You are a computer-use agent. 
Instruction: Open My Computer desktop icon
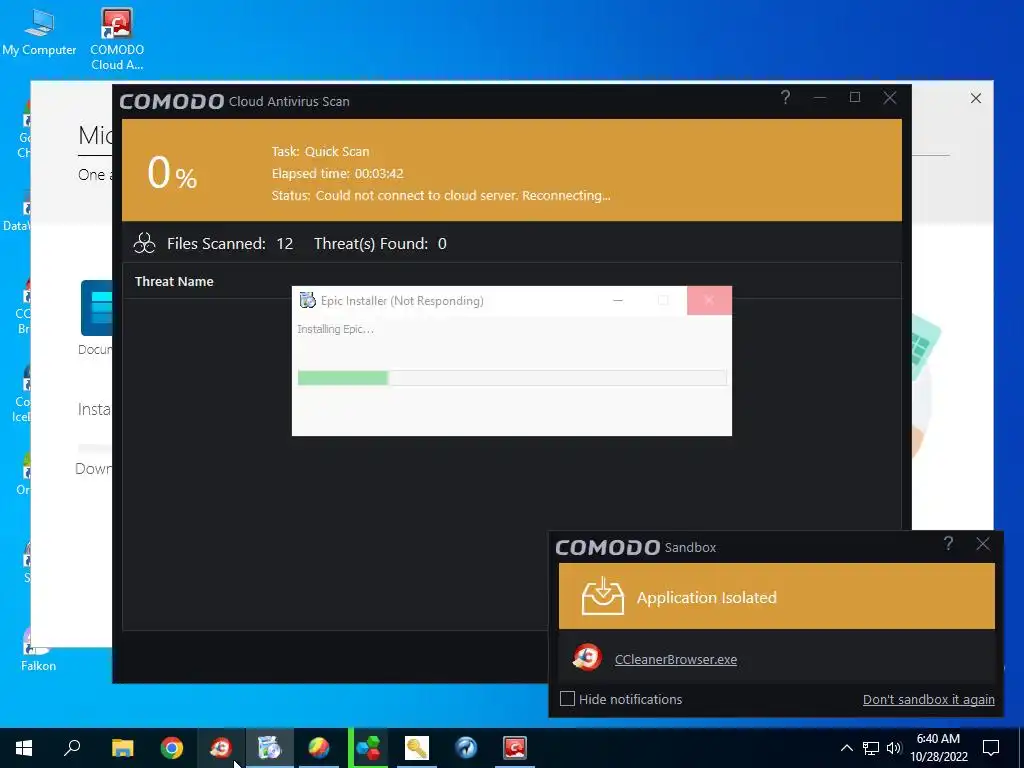[x=39, y=31]
